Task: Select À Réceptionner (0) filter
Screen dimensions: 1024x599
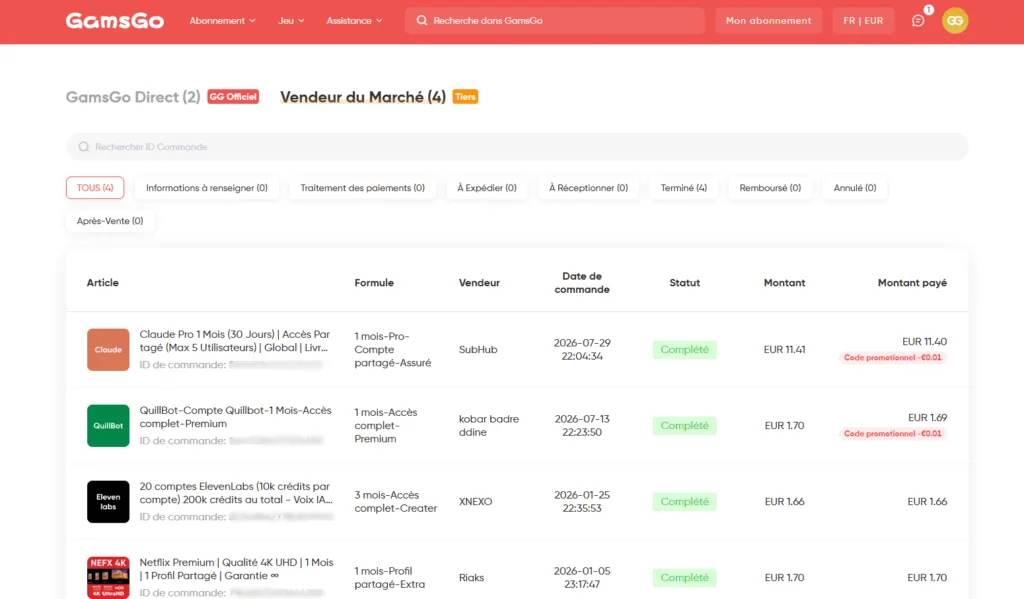Action: pos(588,188)
